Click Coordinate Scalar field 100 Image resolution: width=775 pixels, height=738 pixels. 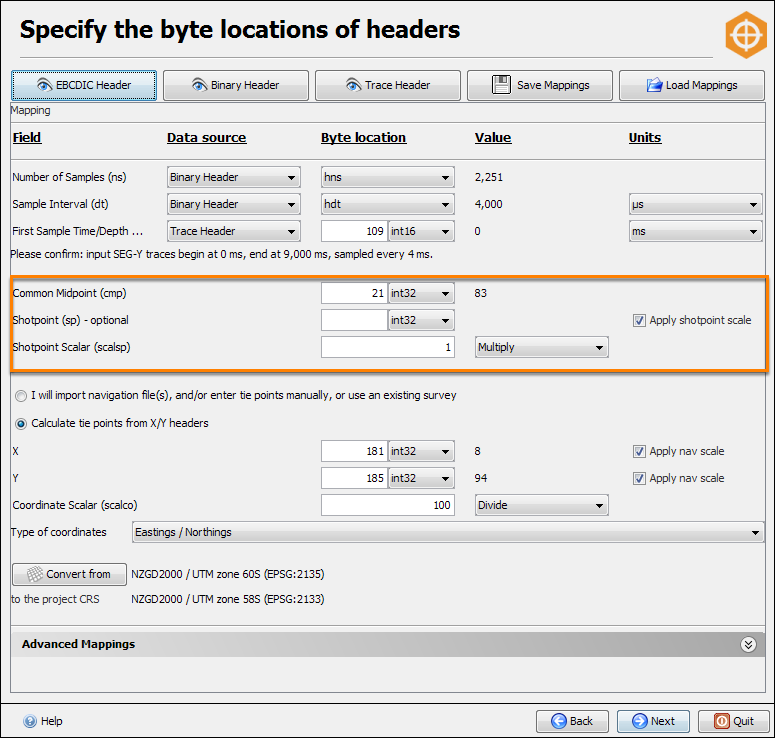point(388,505)
